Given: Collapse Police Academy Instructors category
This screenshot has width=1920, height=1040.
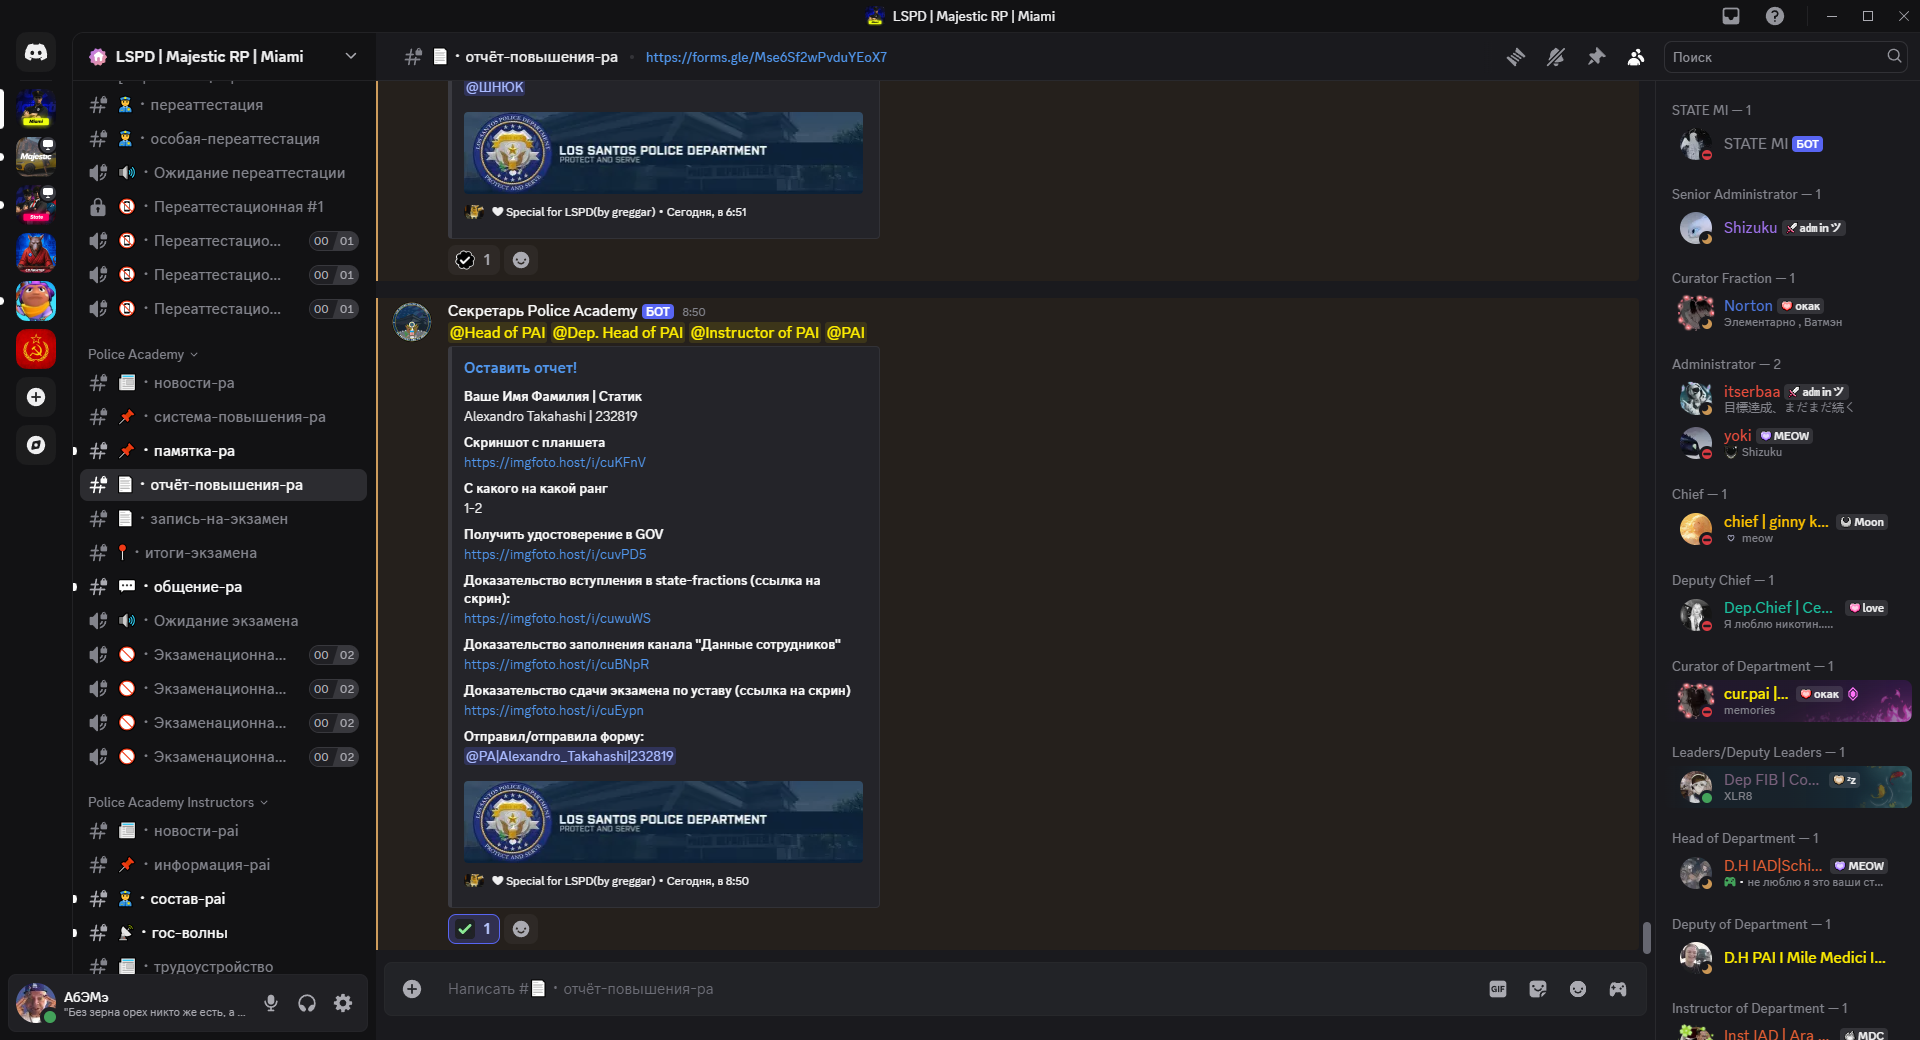Looking at the screenshot, I should point(178,802).
